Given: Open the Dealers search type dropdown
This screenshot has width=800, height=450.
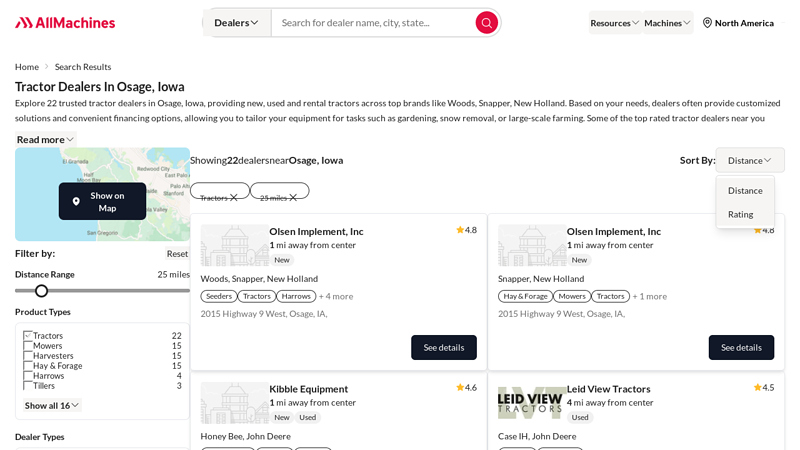Looking at the screenshot, I should pos(237,22).
